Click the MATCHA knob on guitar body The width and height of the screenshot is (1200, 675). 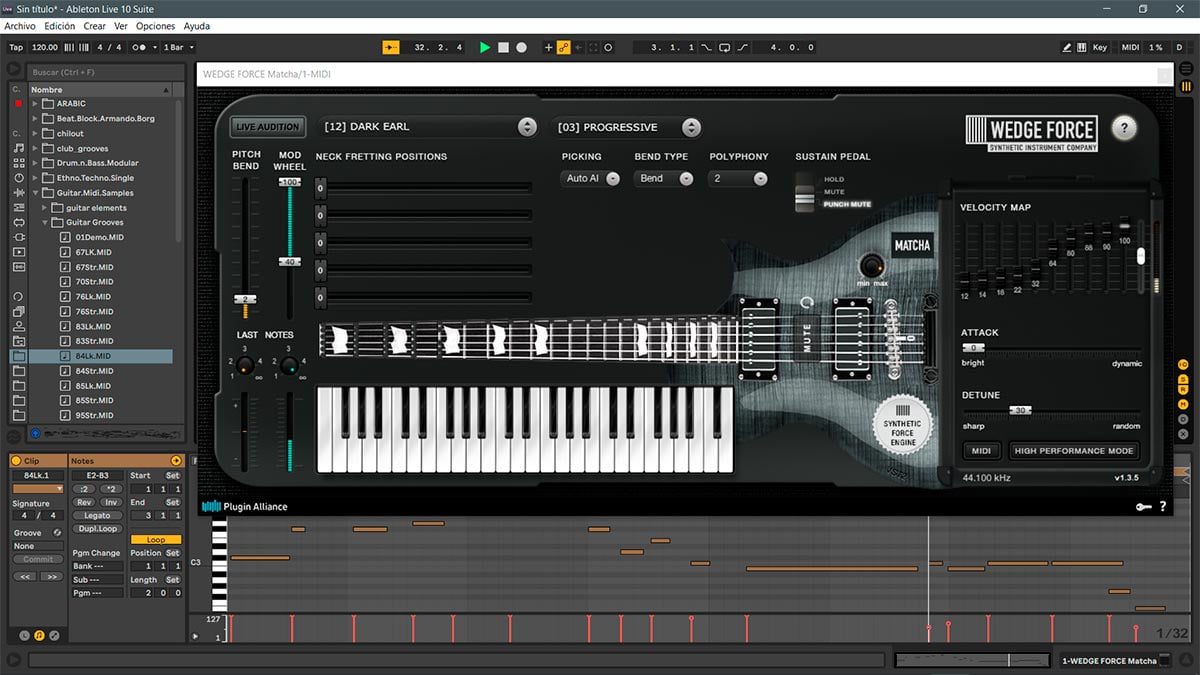point(872,265)
